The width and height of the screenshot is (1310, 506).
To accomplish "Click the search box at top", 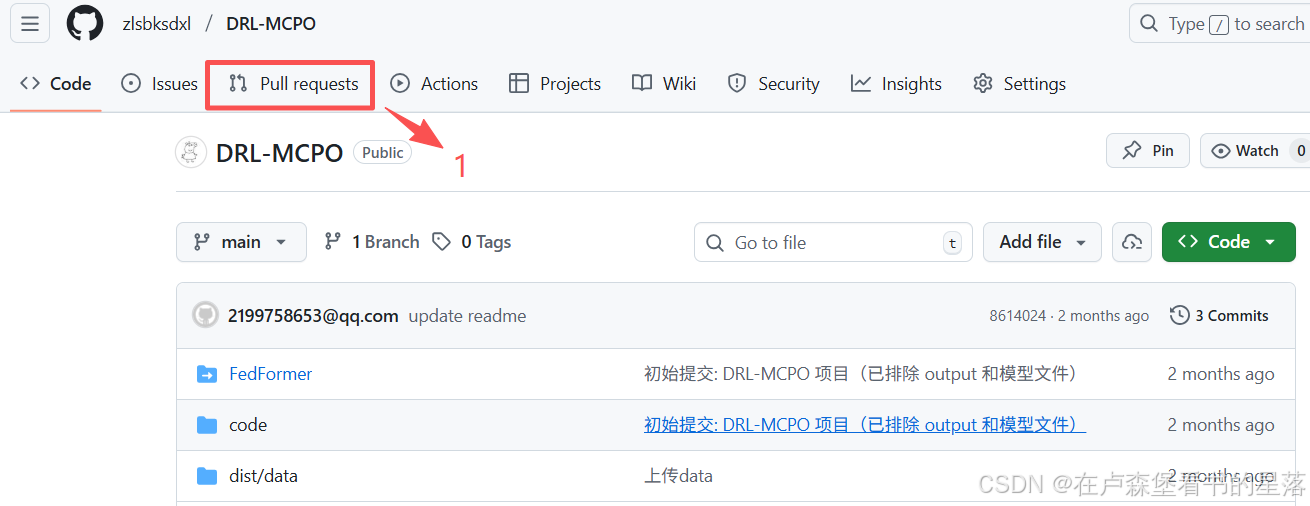I will coord(1219,24).
